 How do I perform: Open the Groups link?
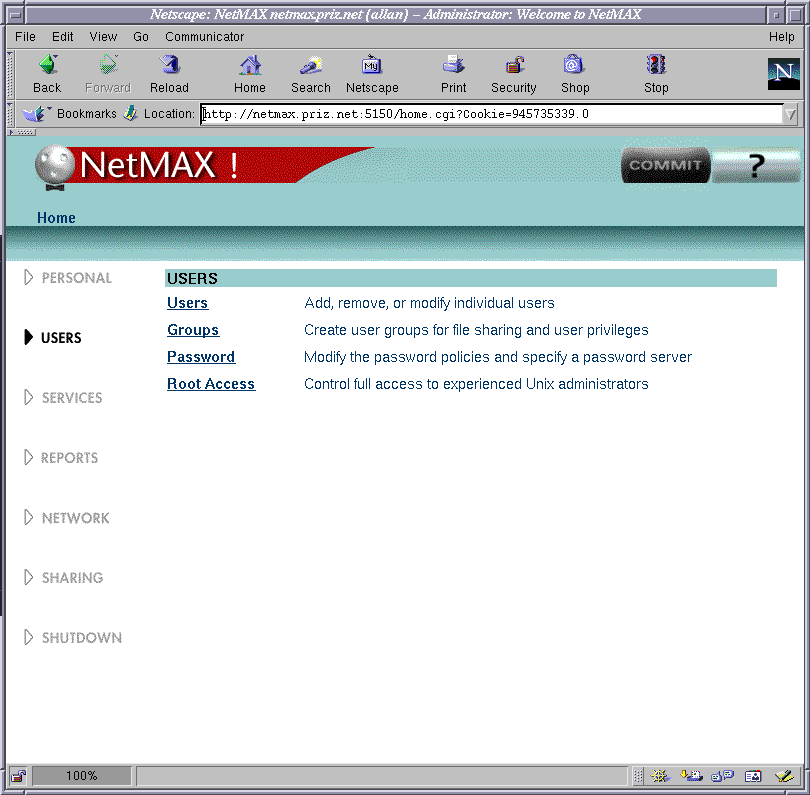click(x=193, y=330)
